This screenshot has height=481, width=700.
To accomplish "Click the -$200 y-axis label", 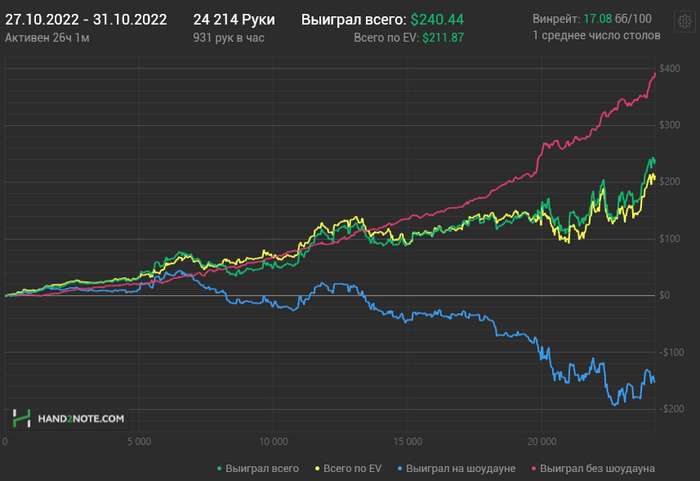I will click(671, 409).
